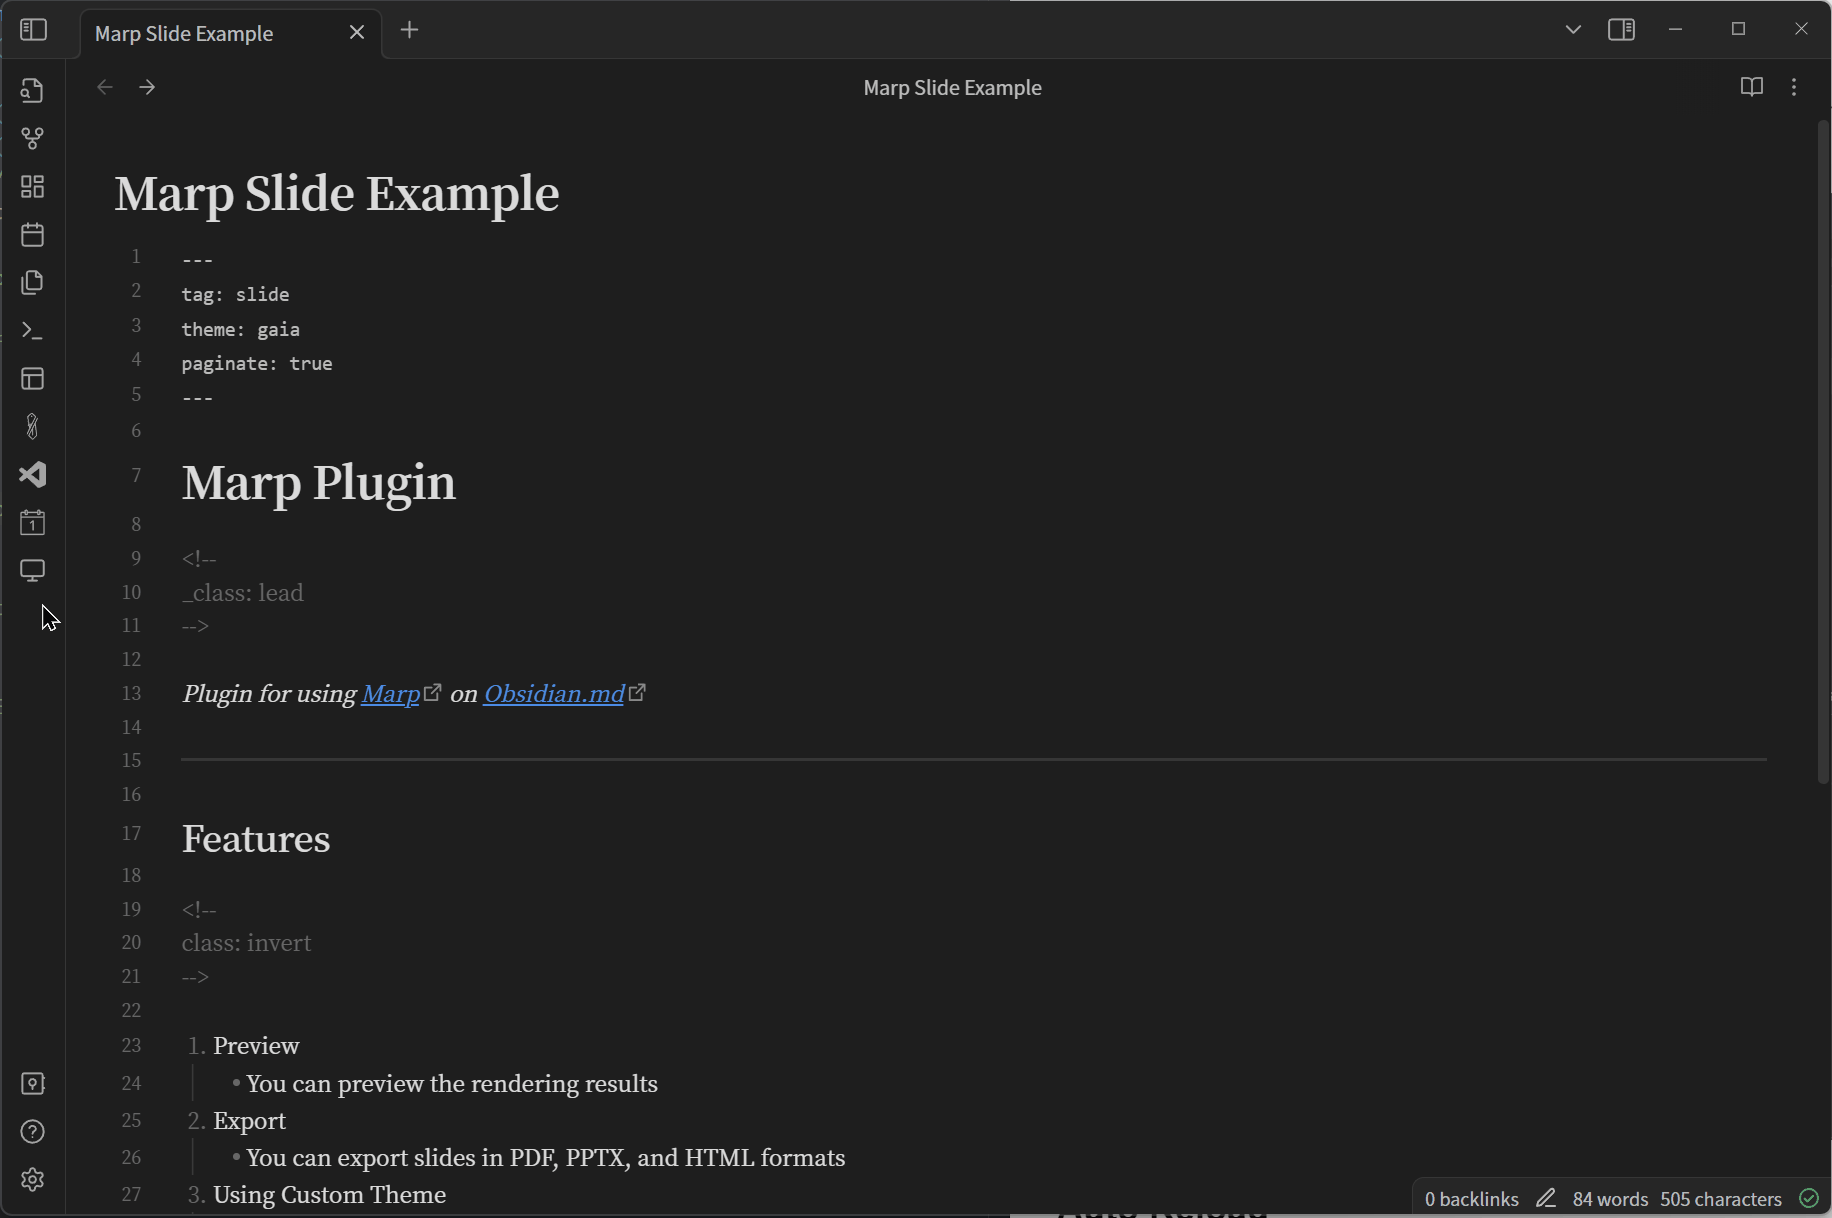Image resolution: width=1832 pixels, height=1218 pixels.
Task: Open the calendar icon in the ribbon
Action: tap(32, 235)
